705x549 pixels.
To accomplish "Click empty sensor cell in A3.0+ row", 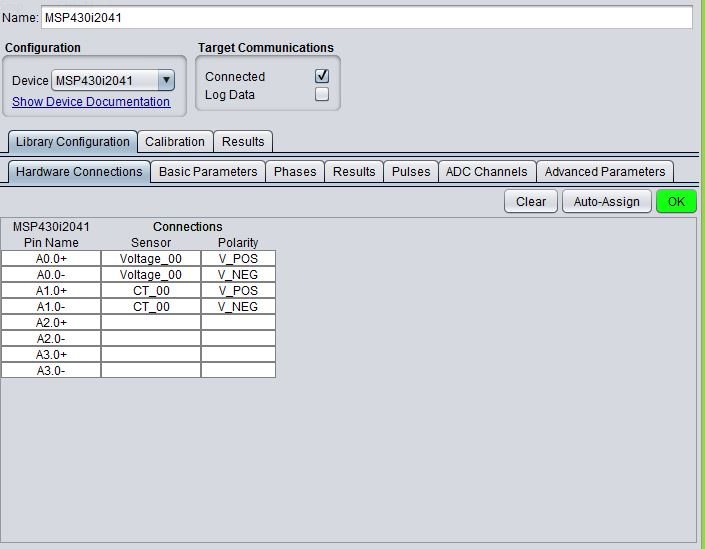I will (151, 355).
